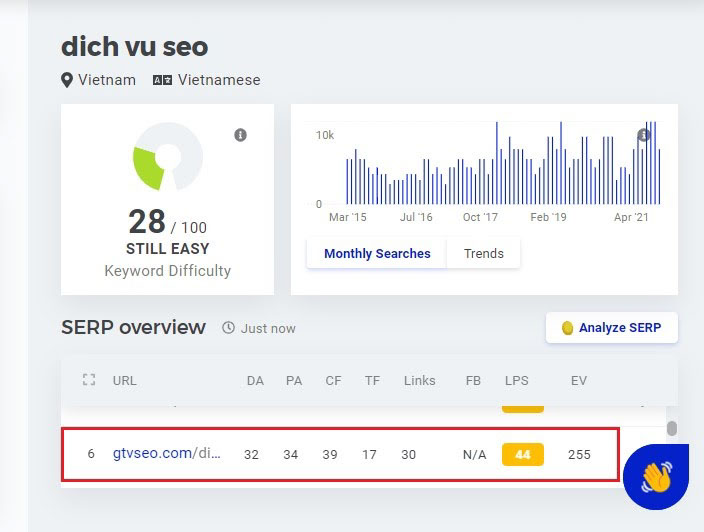Click the expand fullscreen icon in SERP table
Screen dimensions: 704x532
point(89,380)
